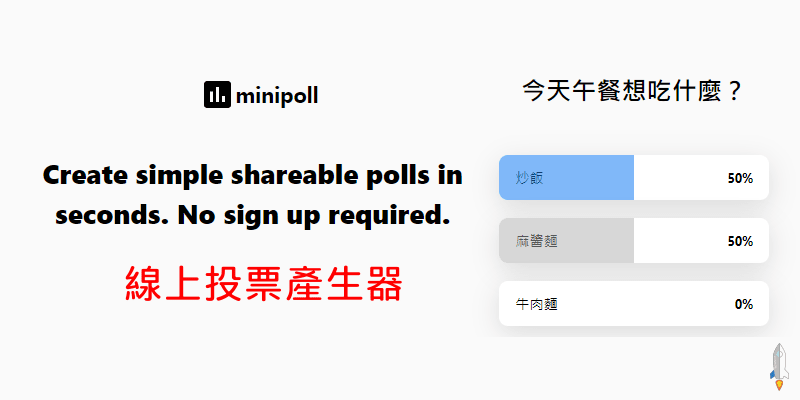Choose the 麻醬麵 option label
The height and width of the screenshot is (400, 800).
[536, 241]
